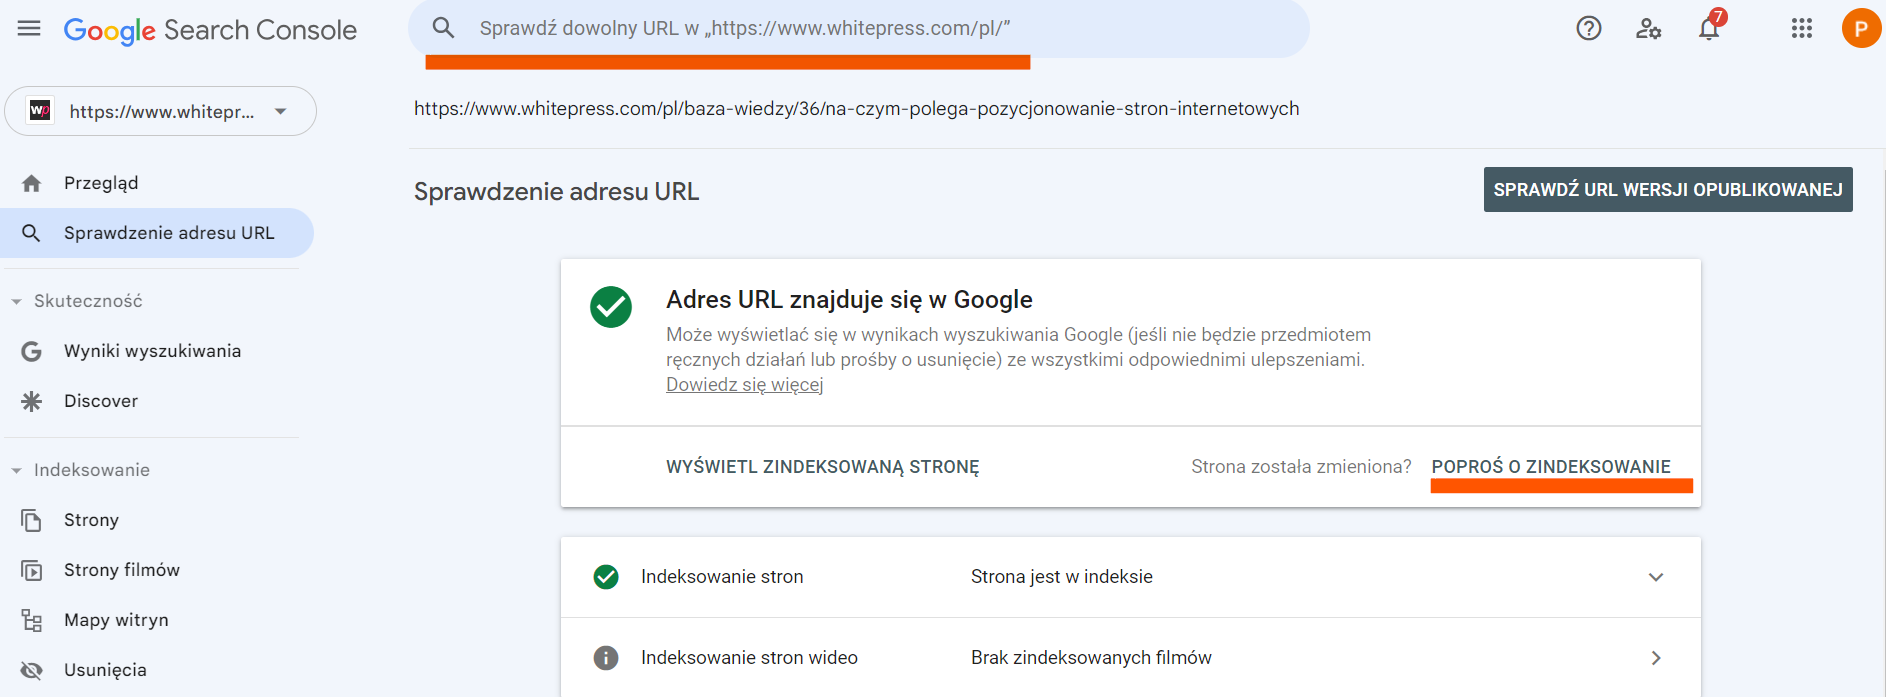Open the Google apps grid
The width and height of the screenshot is (1886, 697).
point(1802,29)
